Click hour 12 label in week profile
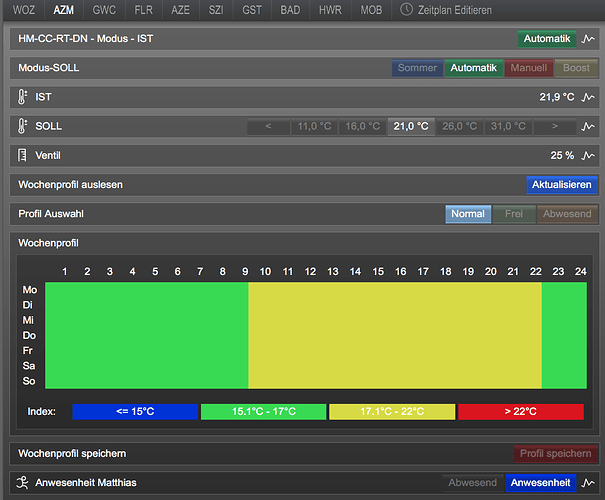 pyautogui.click(x=310, y=272)
